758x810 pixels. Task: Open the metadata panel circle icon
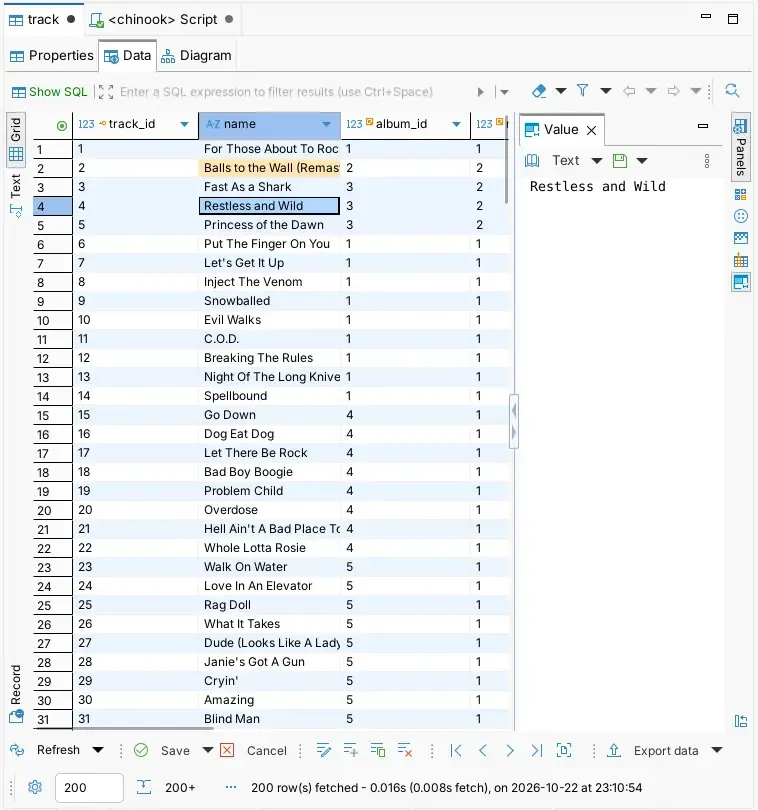coord(741,216)
